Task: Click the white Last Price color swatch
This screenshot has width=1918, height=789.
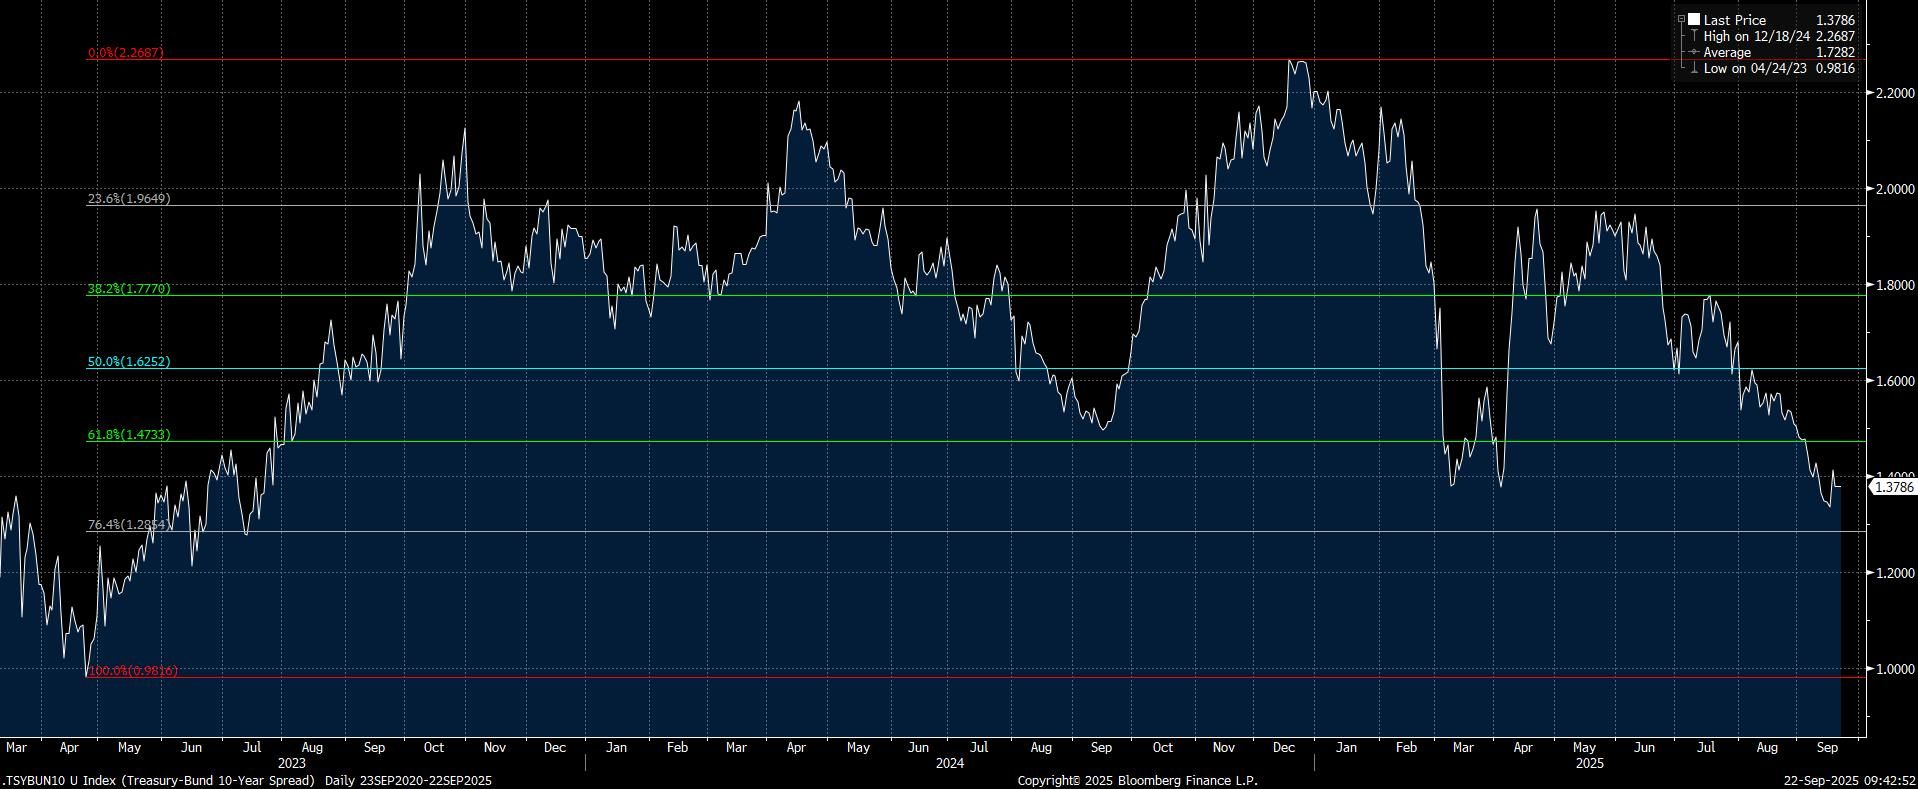Action: (1694, 20)
